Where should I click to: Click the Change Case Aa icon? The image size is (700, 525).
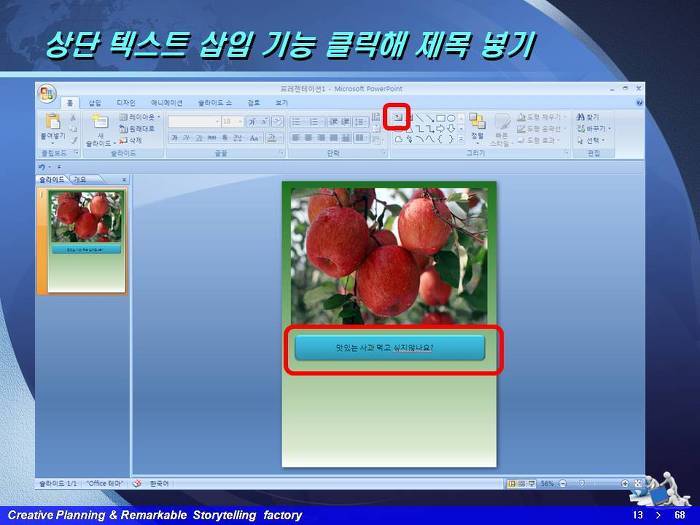[x=254, y=138]
